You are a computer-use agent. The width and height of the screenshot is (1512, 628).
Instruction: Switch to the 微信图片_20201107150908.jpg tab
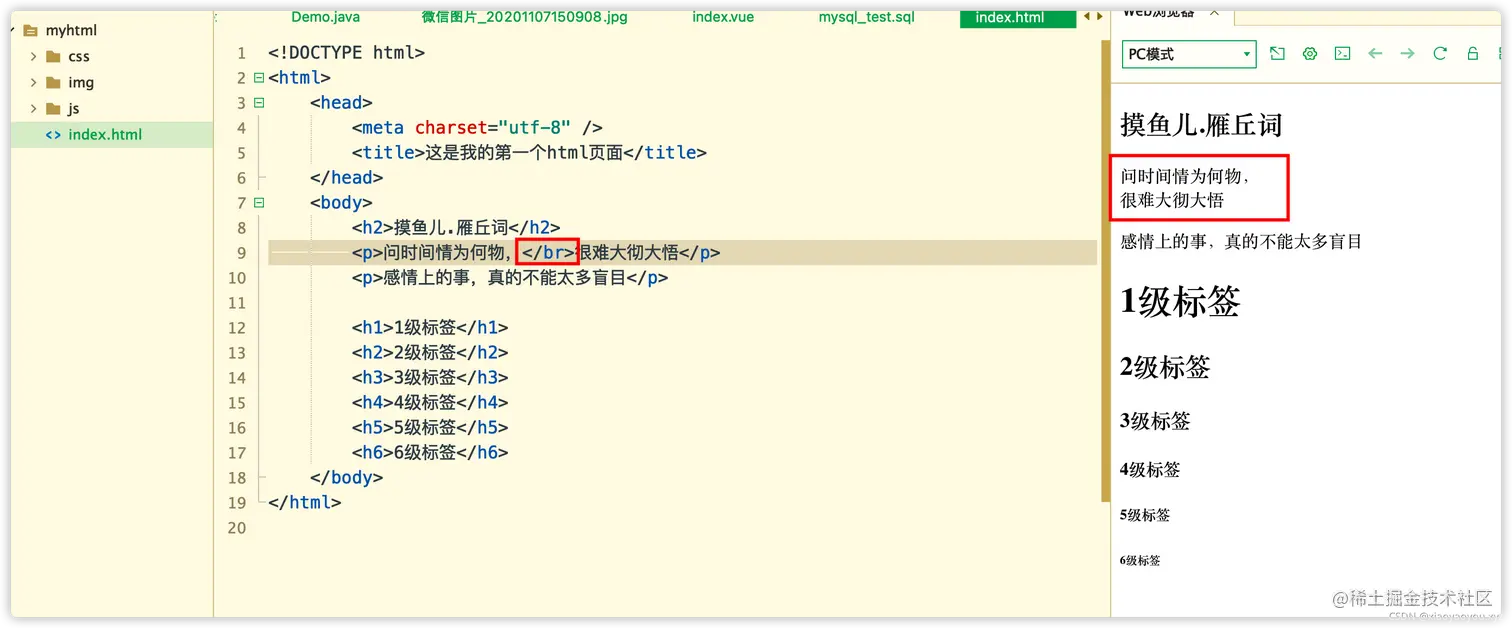click(525, 17)
